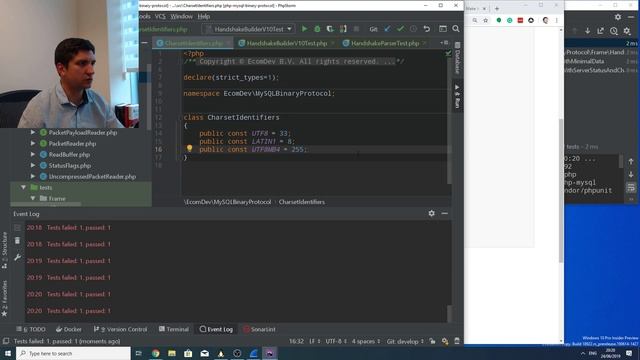640x360 pixels.
Task: Open run configuration HandshakeBuilderV10Test dropdown
Action: 249,29
